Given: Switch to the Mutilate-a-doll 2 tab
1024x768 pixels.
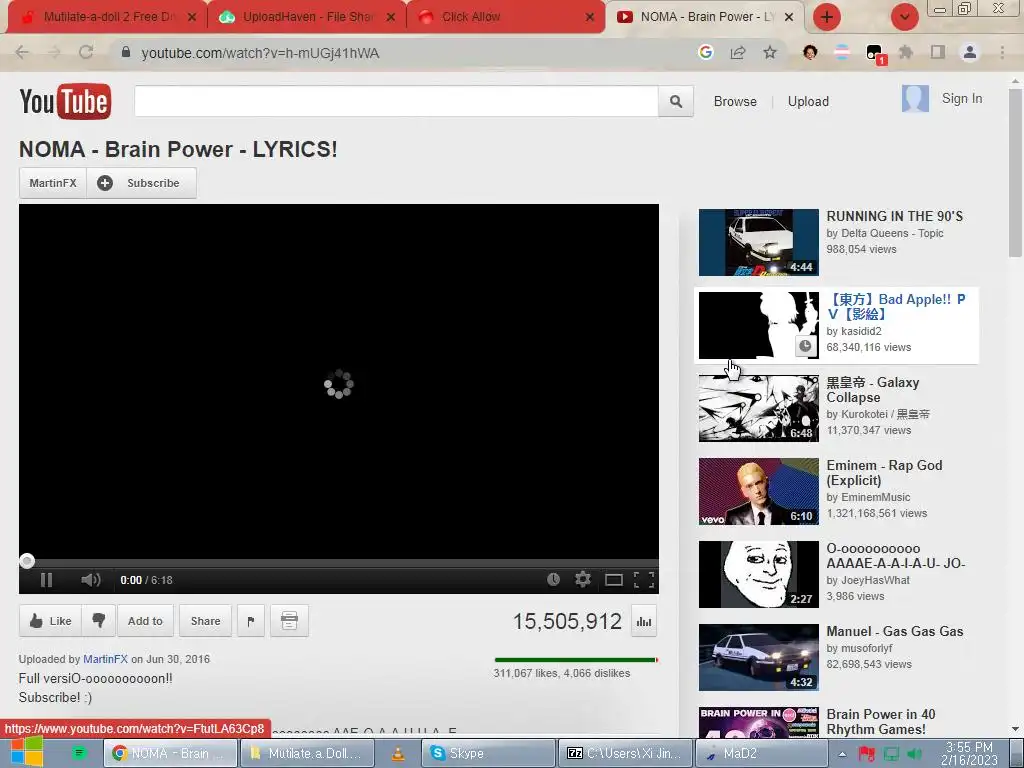Looking at the screenshot, I should click(x=108, y=17).
